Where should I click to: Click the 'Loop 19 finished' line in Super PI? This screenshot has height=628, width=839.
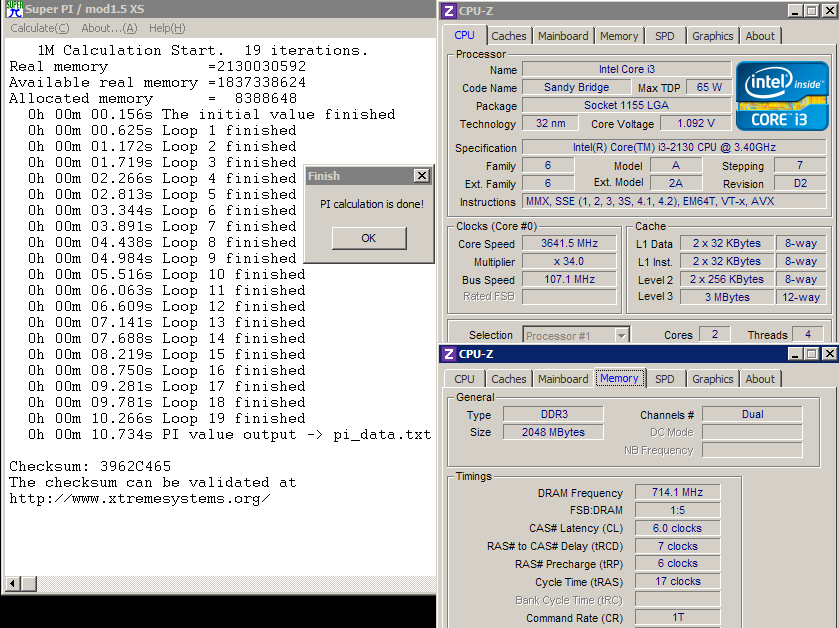tap(167, 418)
